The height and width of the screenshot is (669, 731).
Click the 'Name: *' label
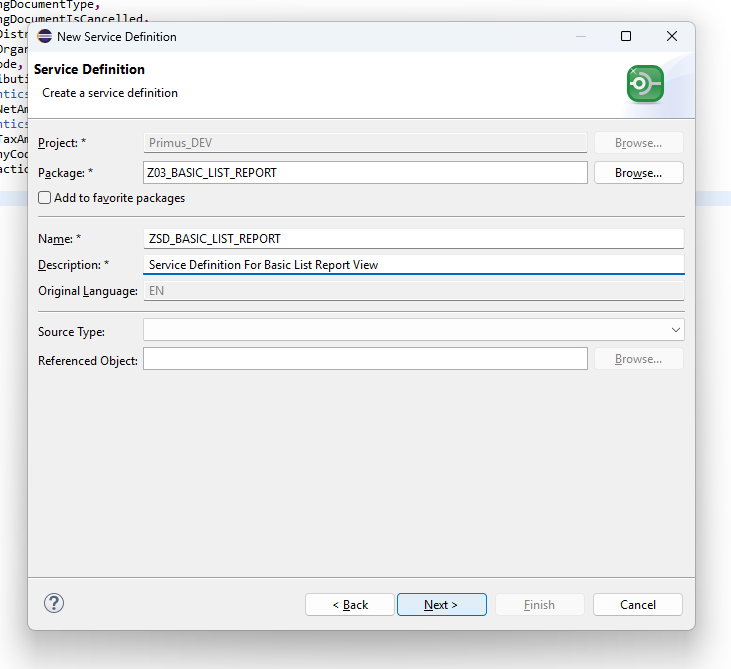pos(60,239)
